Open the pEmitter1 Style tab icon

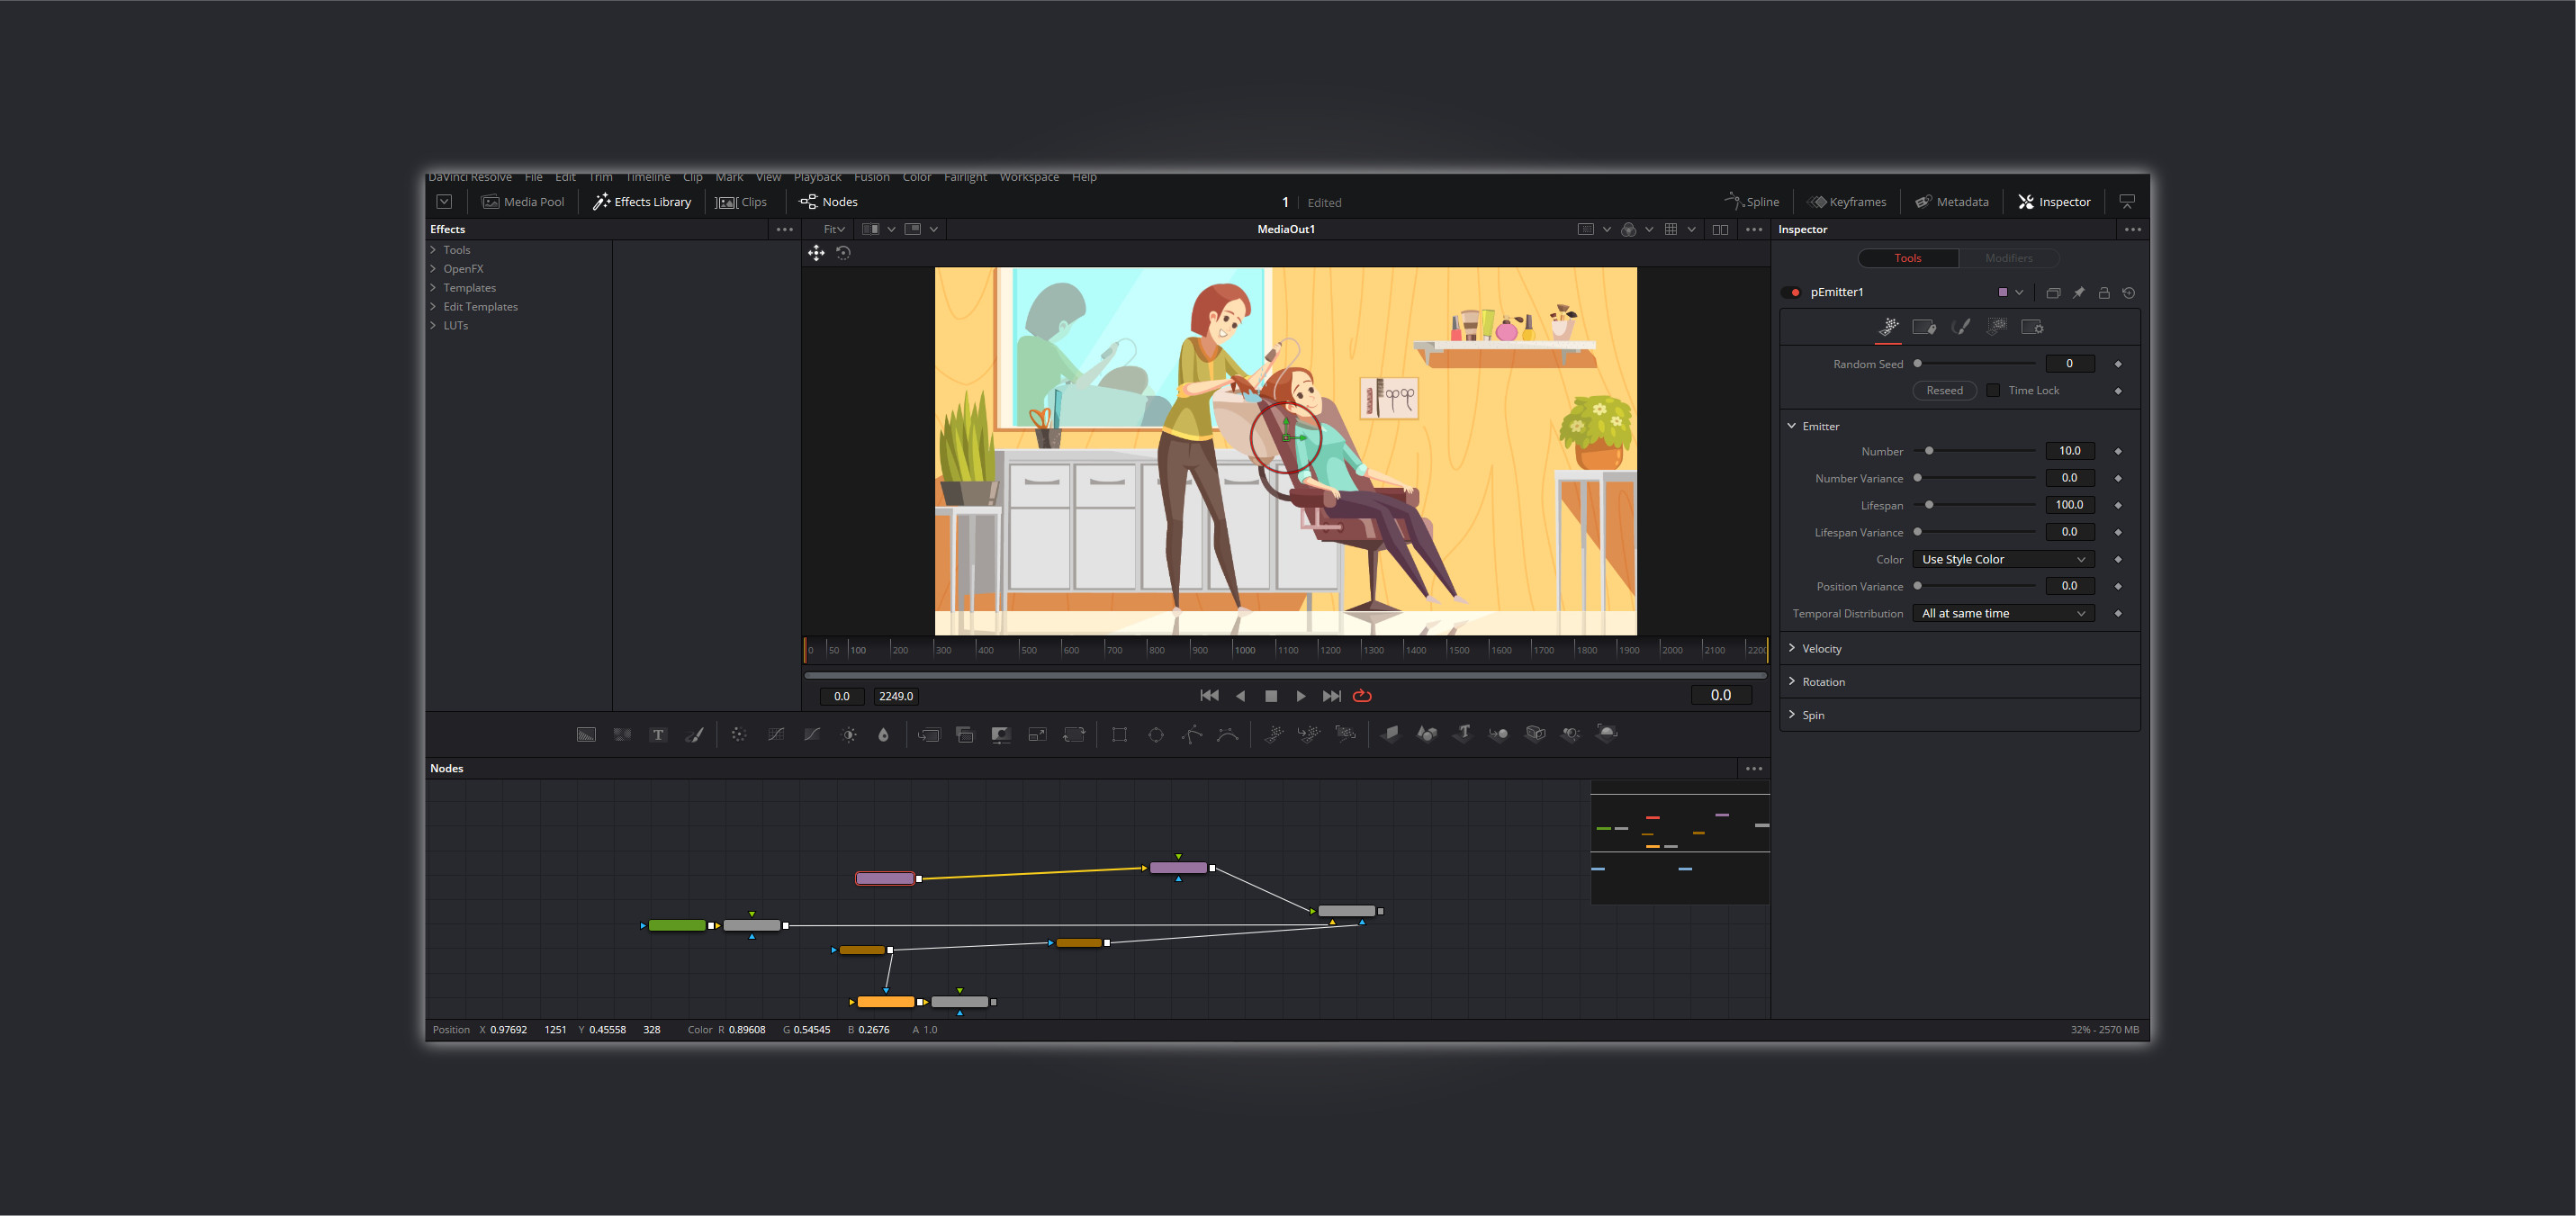[1960, 327]
